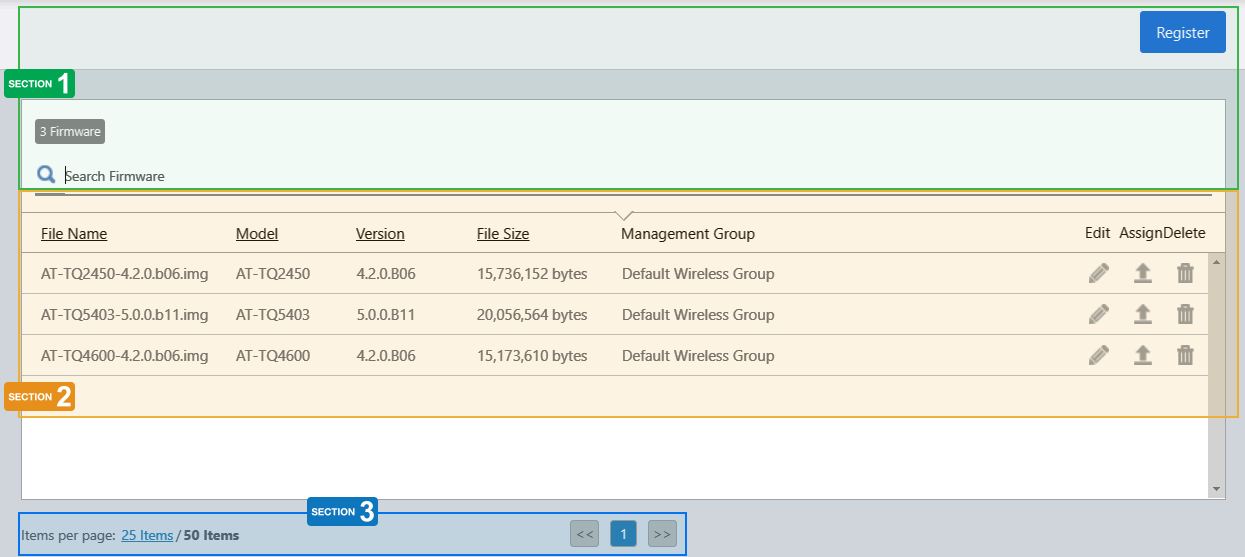Sort the table by File Name

[74, 234]
